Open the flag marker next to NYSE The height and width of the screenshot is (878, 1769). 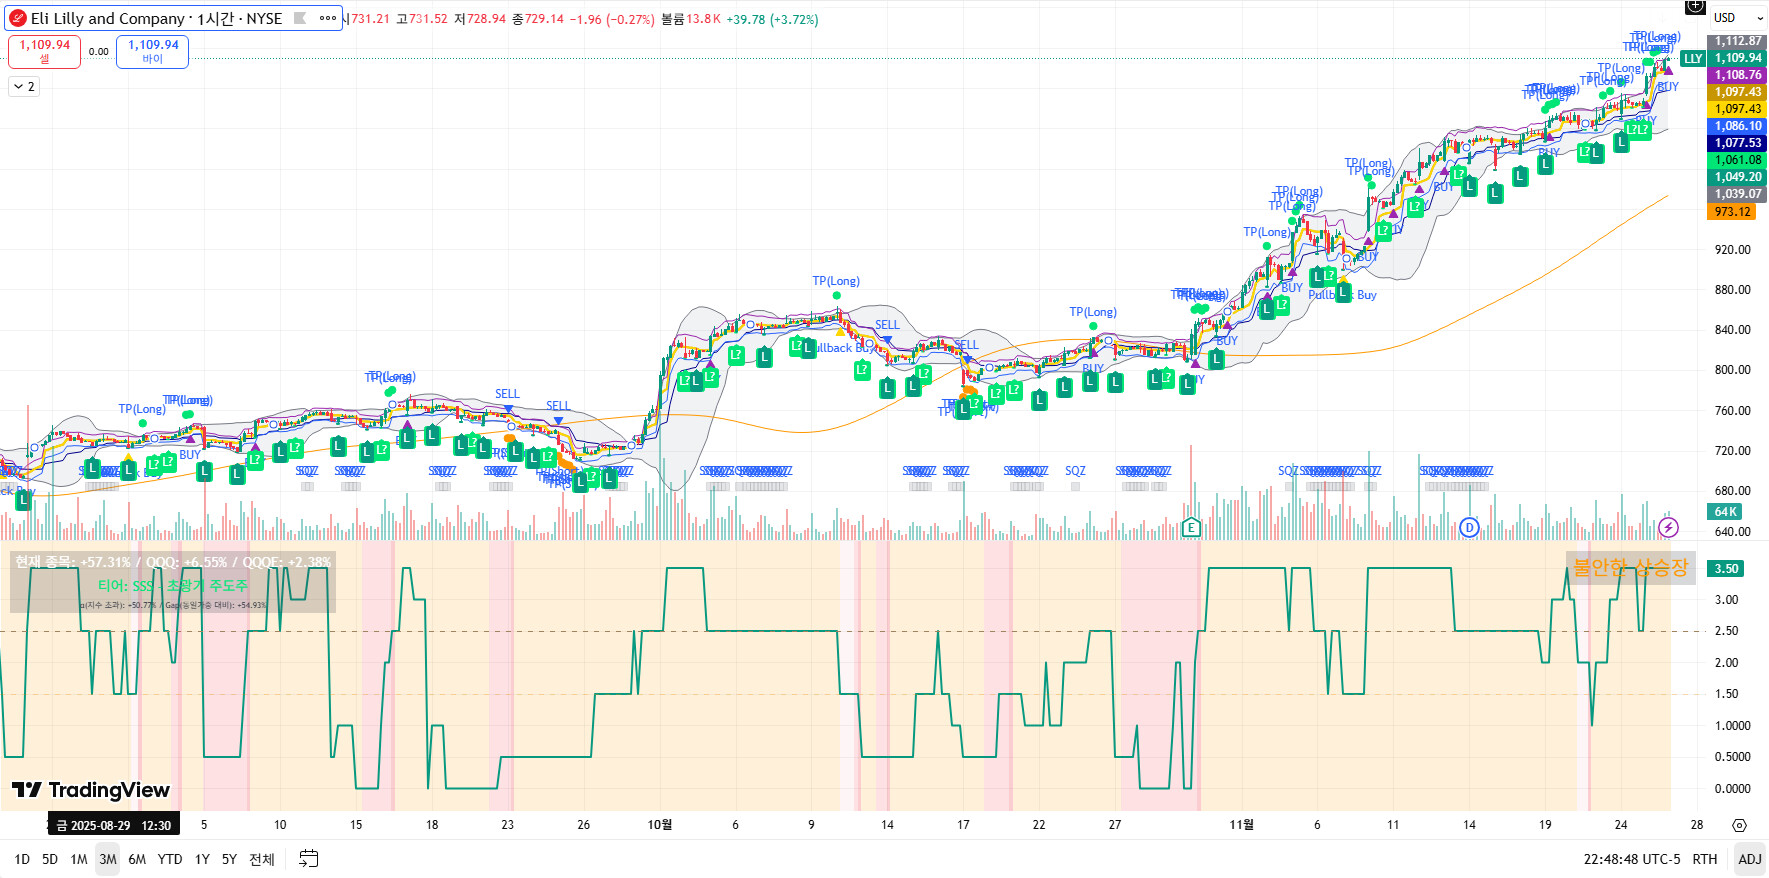click(299, 18)
